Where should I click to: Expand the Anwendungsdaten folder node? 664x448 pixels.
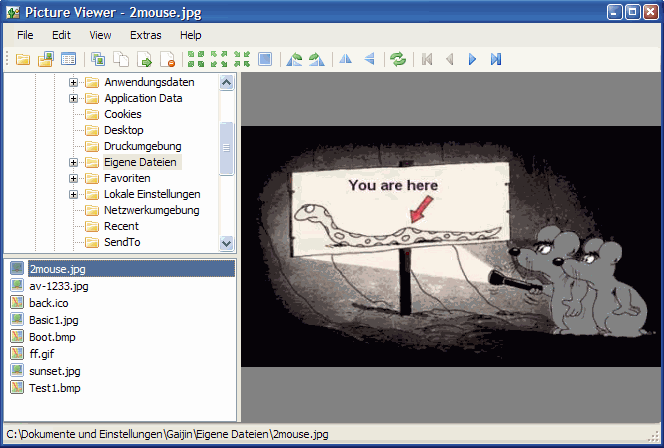73,82
